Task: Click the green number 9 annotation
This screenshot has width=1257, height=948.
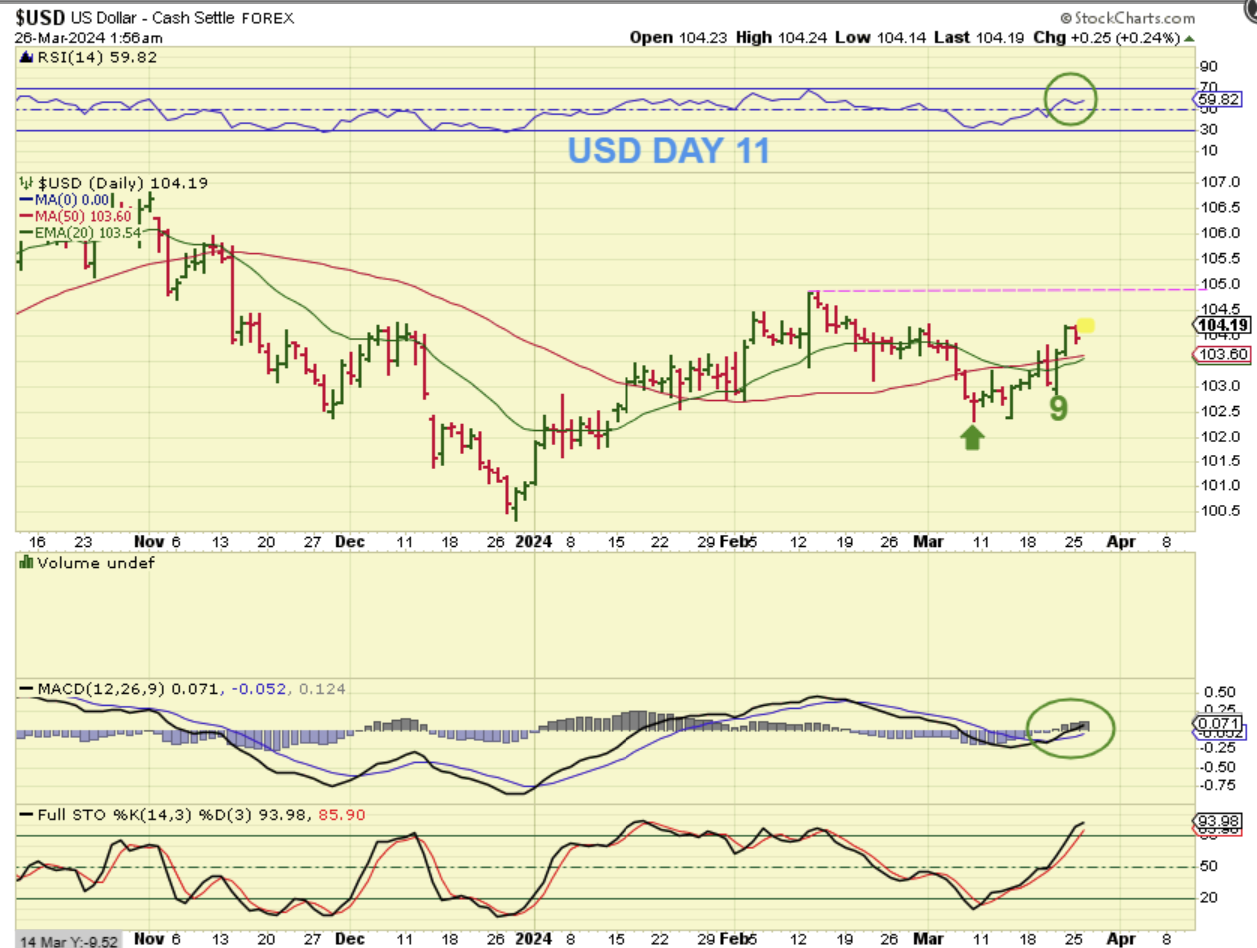Action: [1058, 407]
